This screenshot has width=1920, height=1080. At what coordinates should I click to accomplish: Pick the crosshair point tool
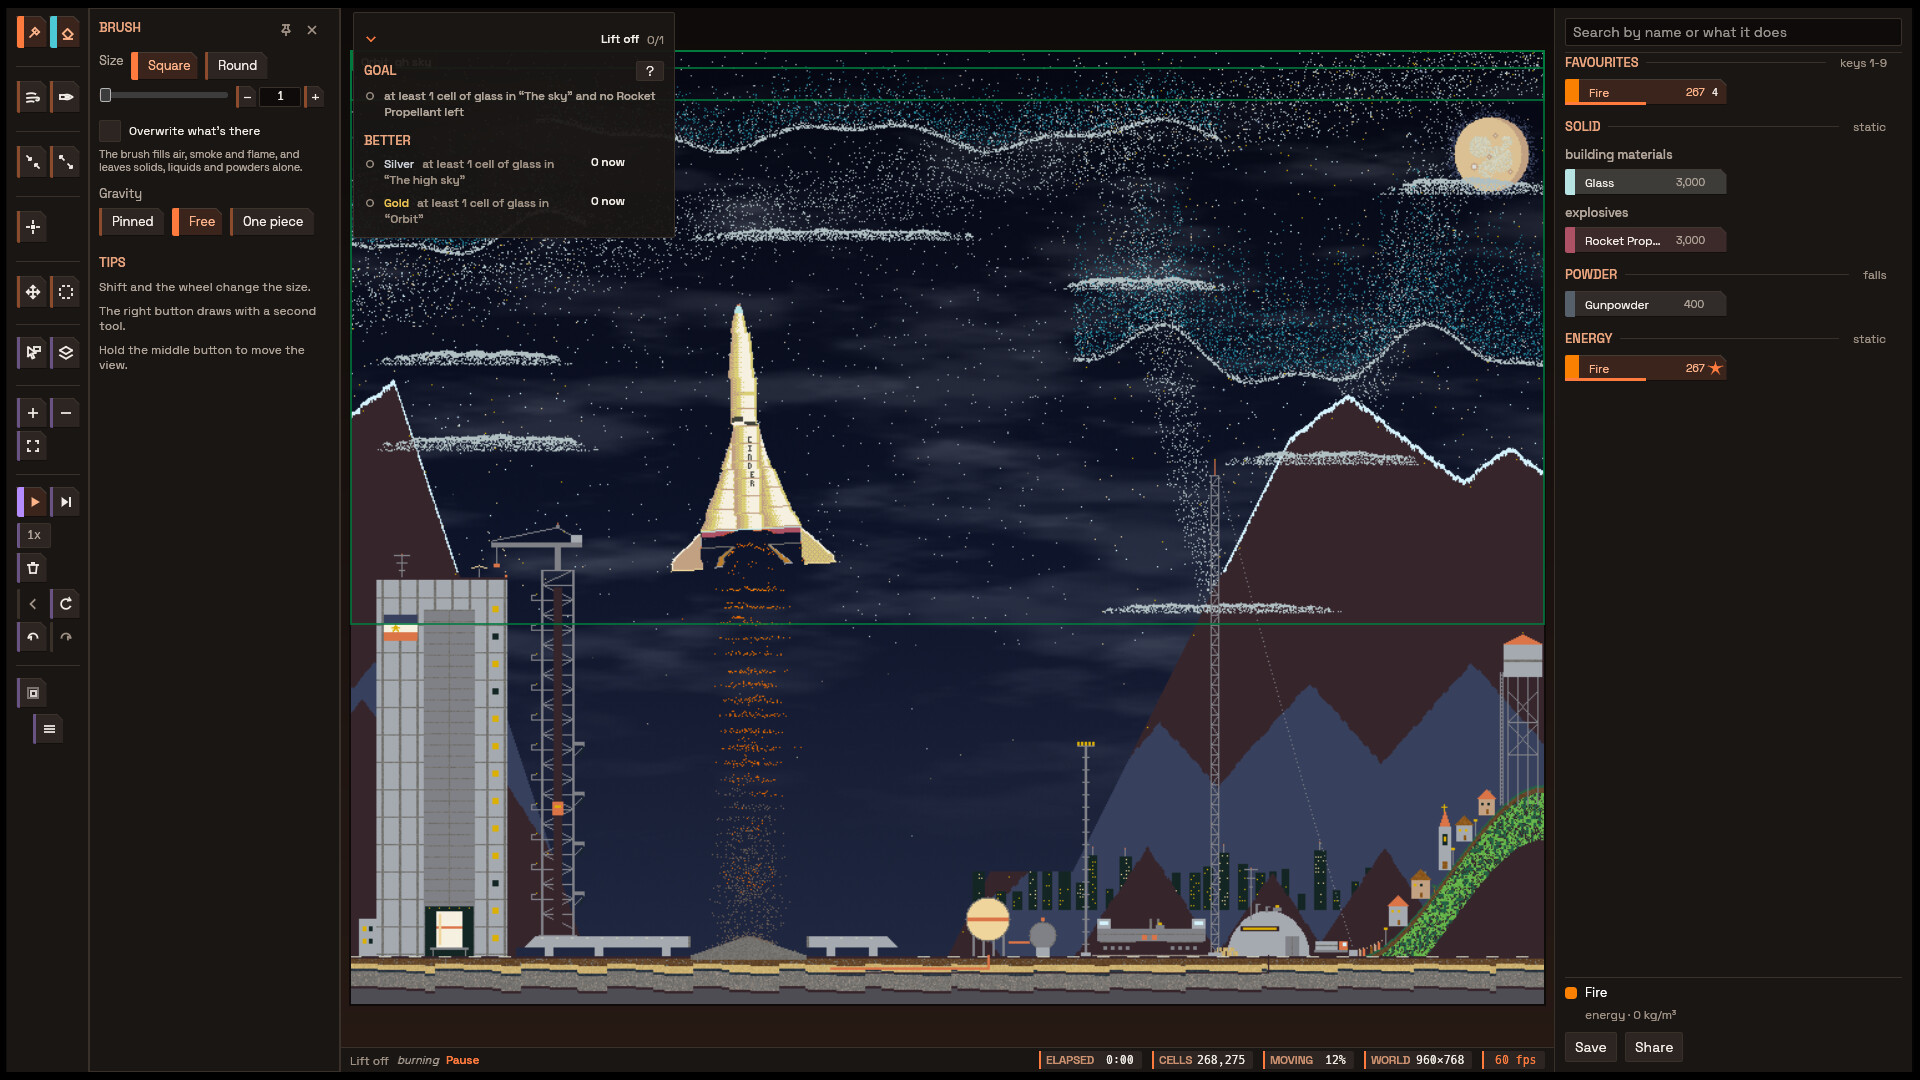tap(33, 227)
